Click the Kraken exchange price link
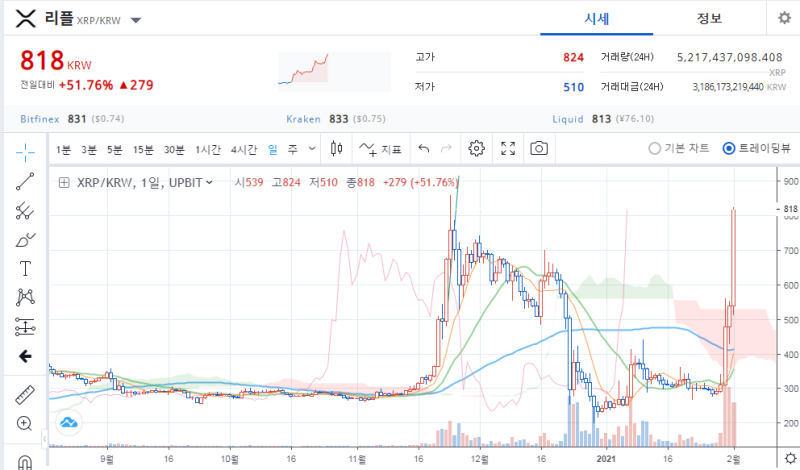Image resolution: width=800 pixels, height=470 pixels. [x=336, y=119]
